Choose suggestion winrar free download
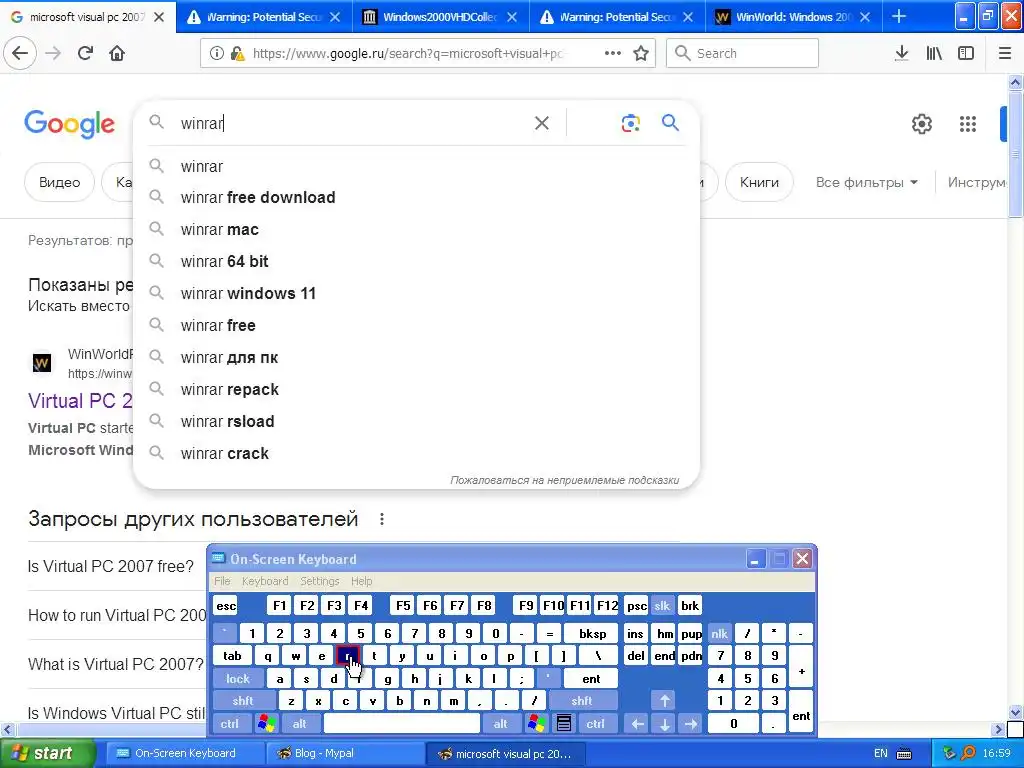The width and height of the screenshot is (1024, 768). 416,197
